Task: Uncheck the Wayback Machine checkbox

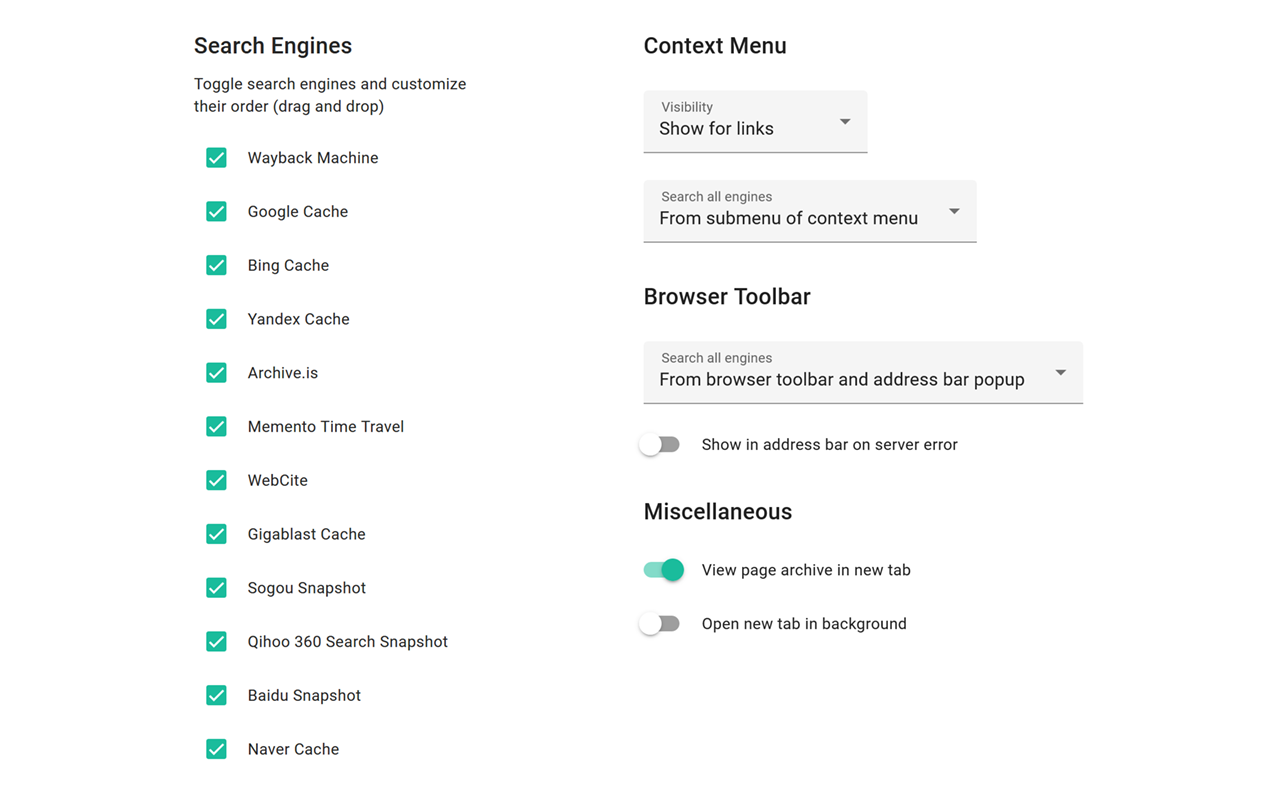Action: click(216, 158)
